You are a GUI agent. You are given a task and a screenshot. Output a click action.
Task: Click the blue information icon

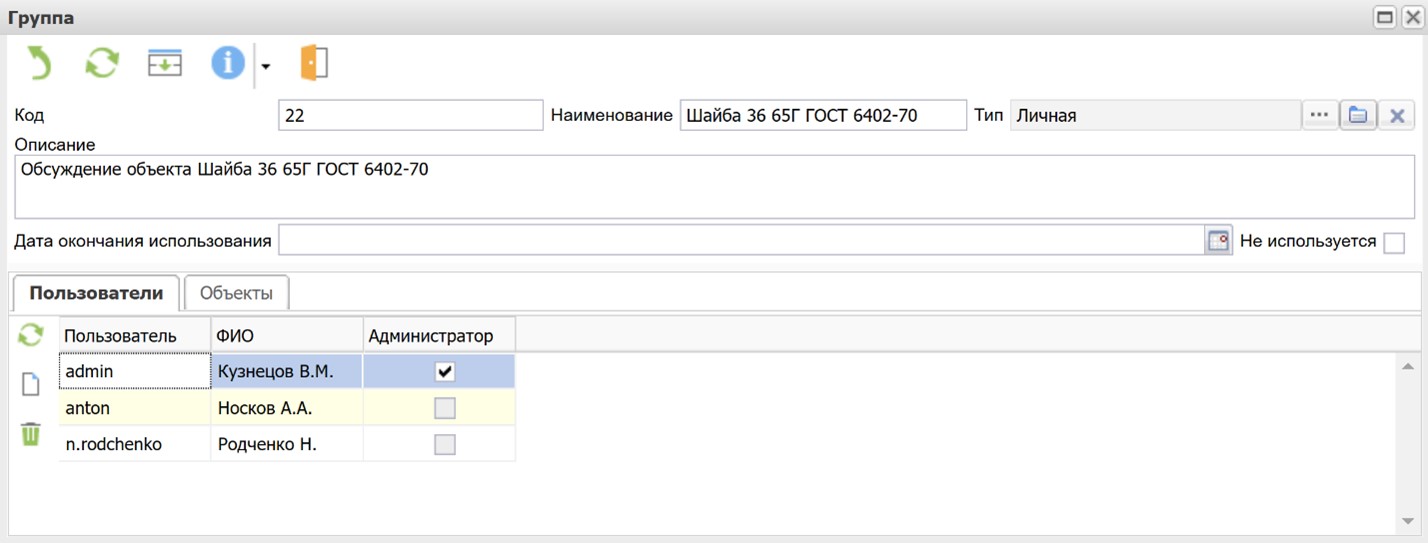tap(227, 64)
